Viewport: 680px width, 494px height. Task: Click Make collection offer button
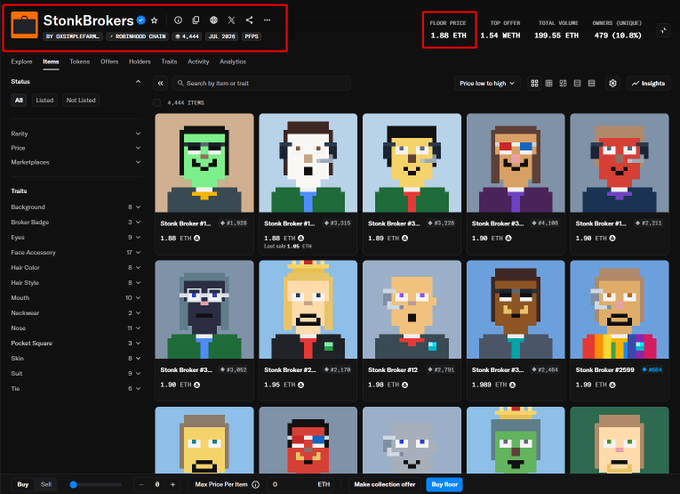pos(385,484)
